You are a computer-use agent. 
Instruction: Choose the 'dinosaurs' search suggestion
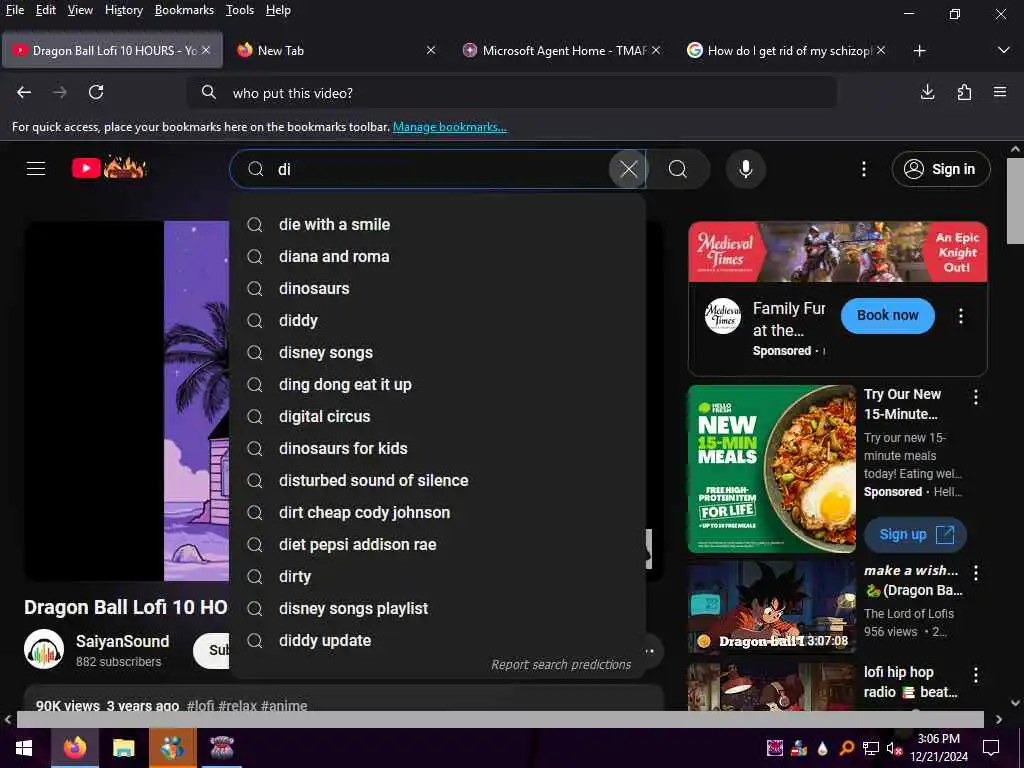[438, 289]
